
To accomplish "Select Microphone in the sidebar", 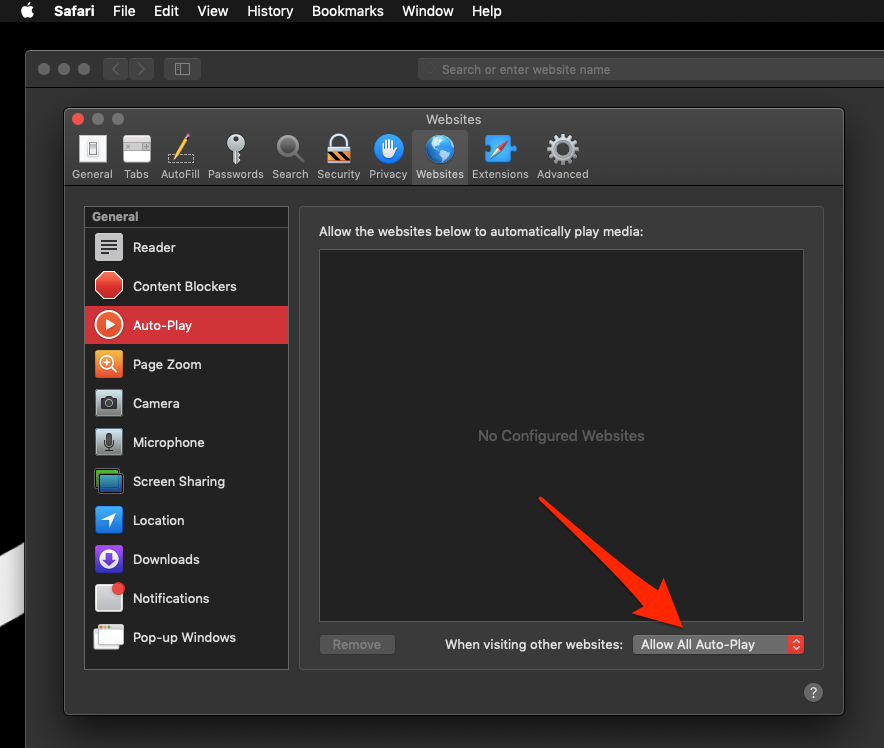I will [187, 442].
